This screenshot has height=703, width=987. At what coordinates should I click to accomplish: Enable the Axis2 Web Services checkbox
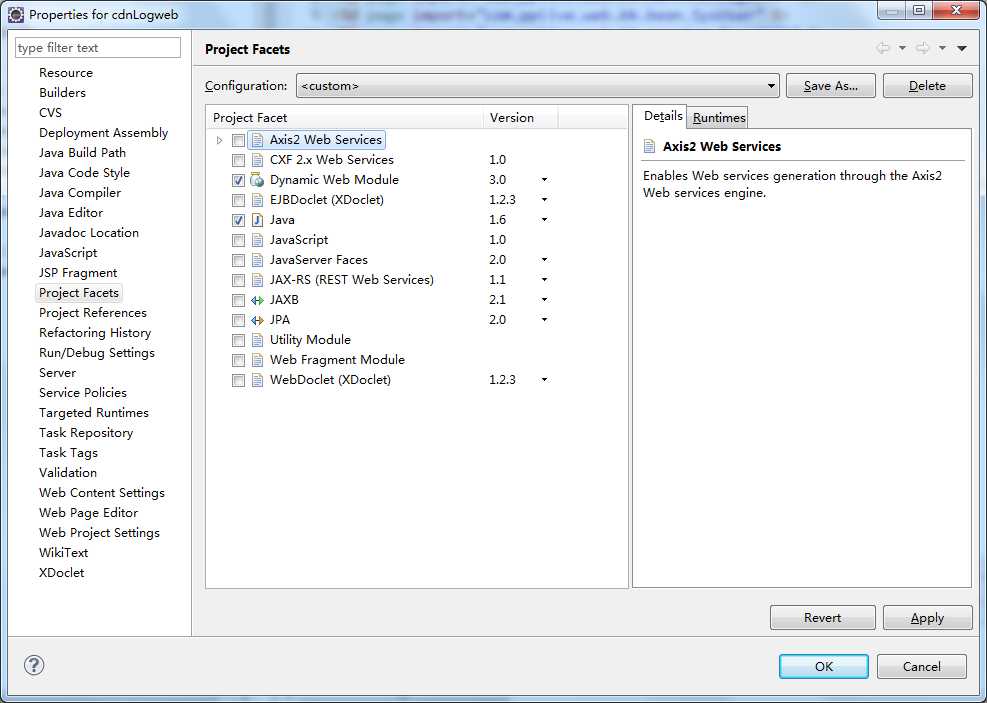(239, 140)
